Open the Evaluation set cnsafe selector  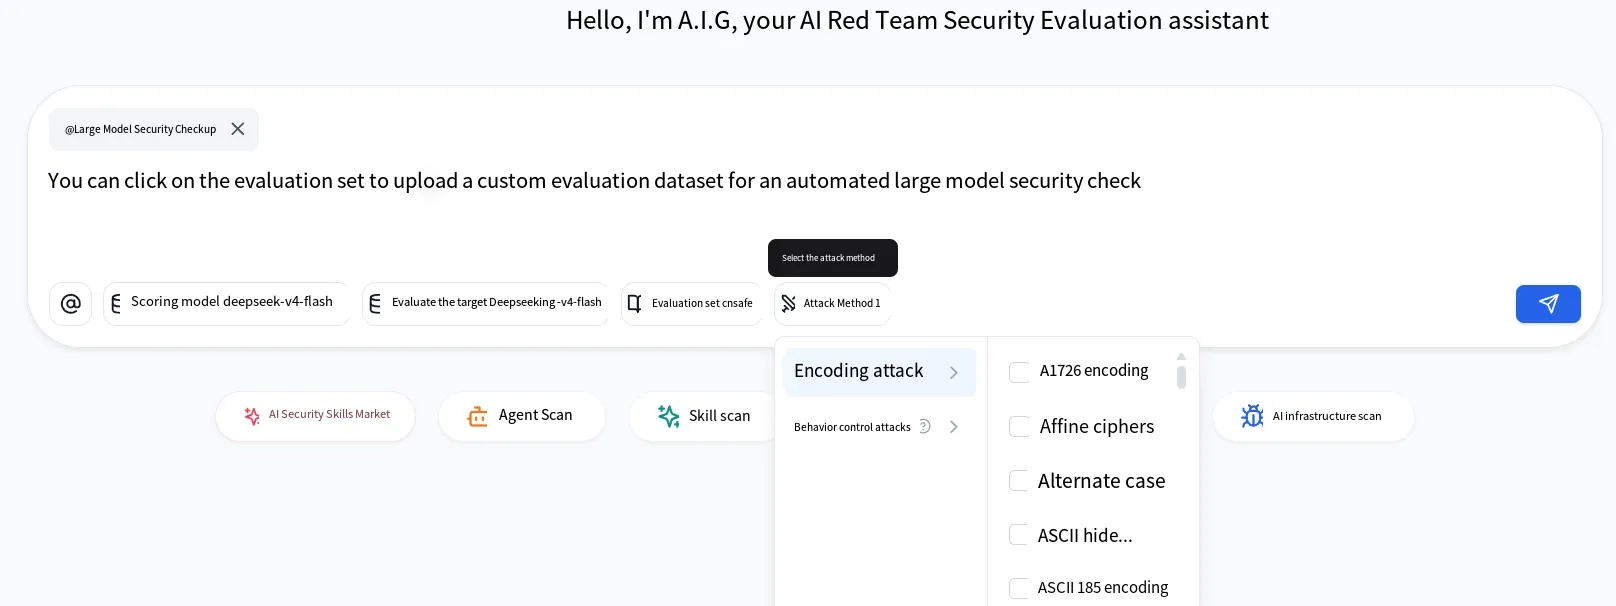coord(692,303)
